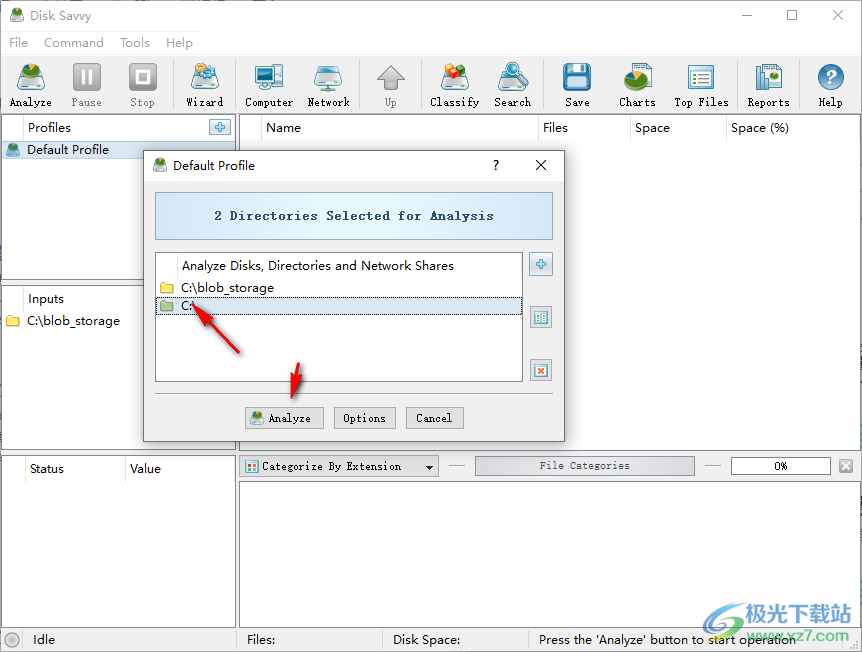Save the report via the Save icon
Viewport: 862px width, 652px height.
coord(577,85)
